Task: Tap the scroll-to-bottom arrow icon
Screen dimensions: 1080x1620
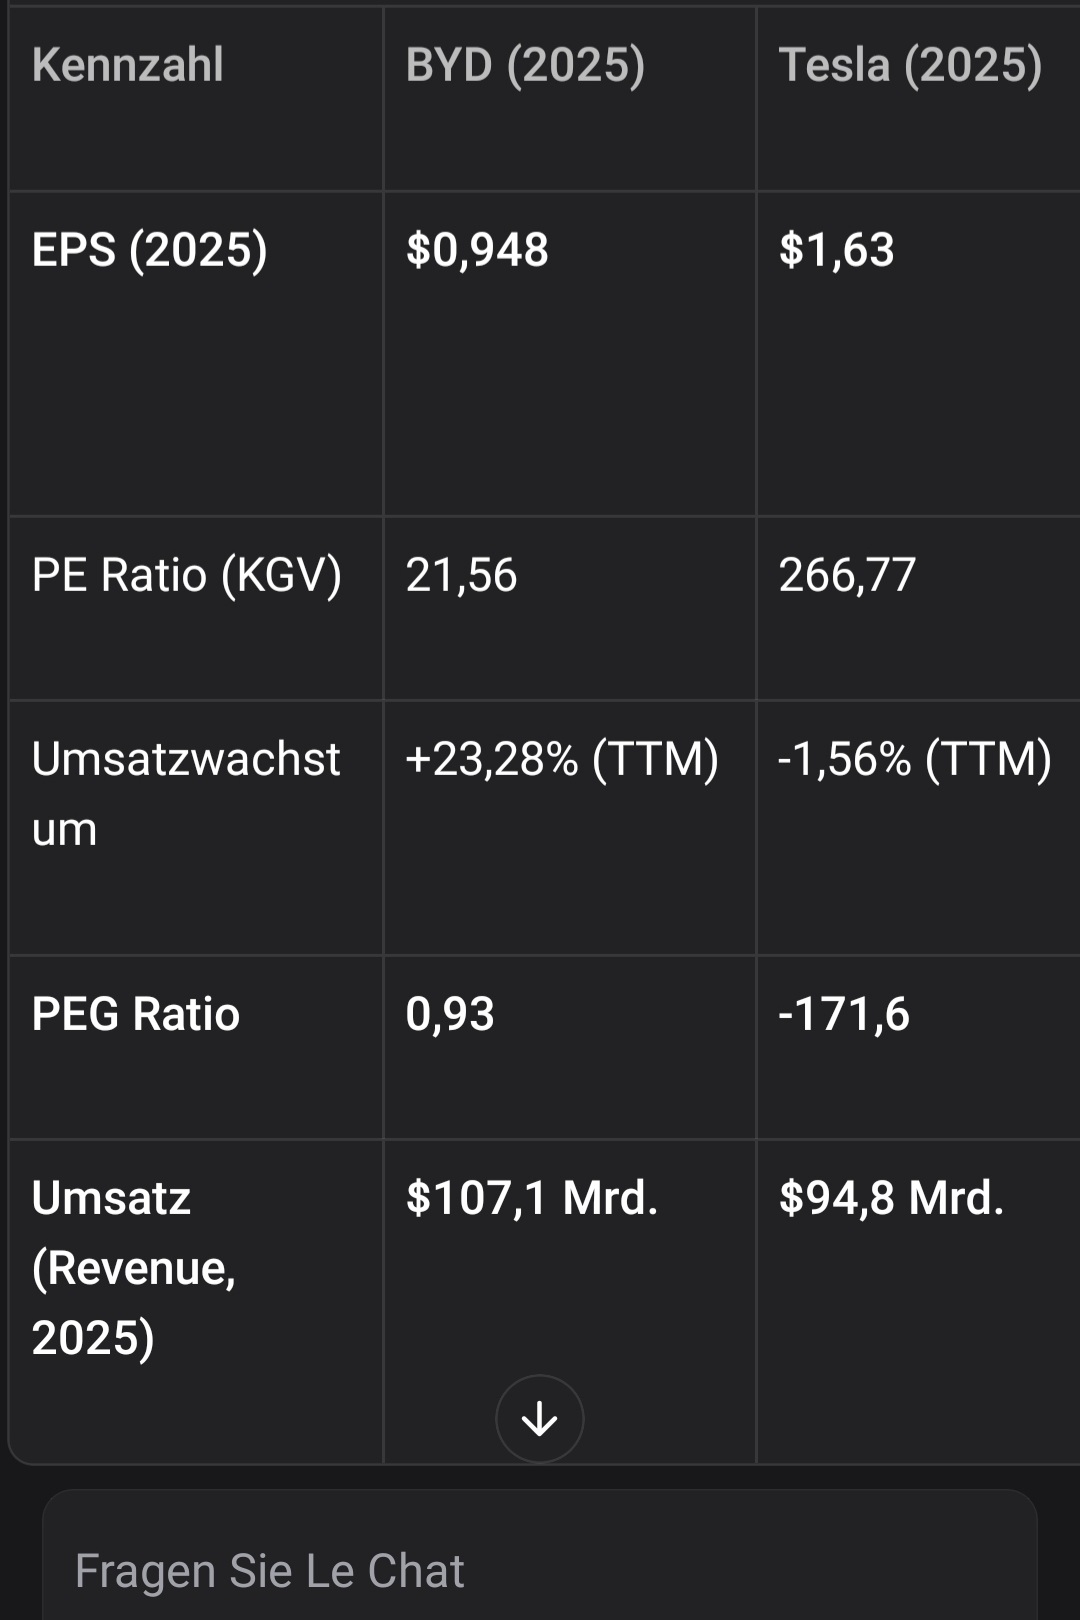Action: pyautogui.click(x=540, y=1419)
